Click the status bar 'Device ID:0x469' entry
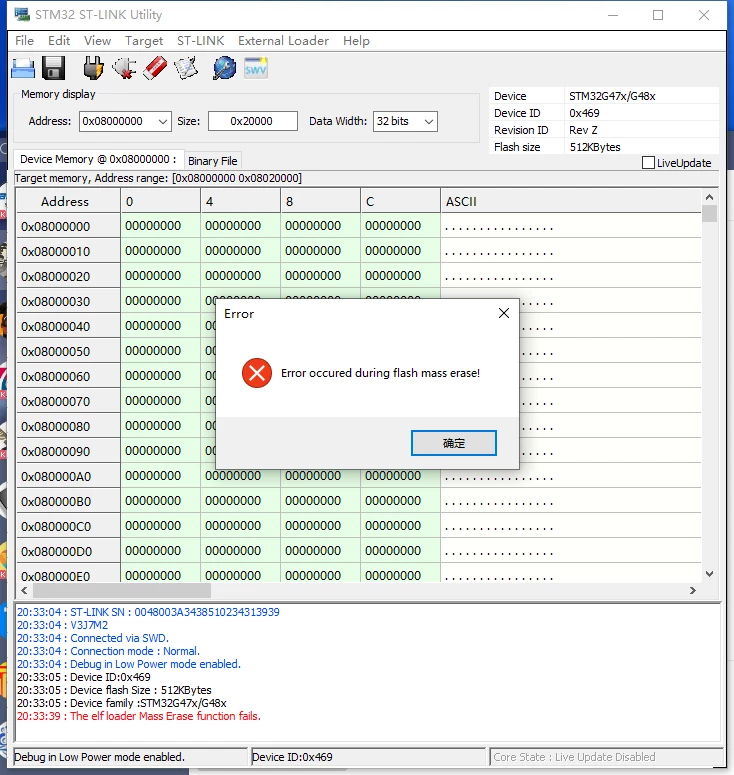Image resolution: width=734 pixels, height=775 pixels. click(x=368, y=757)
